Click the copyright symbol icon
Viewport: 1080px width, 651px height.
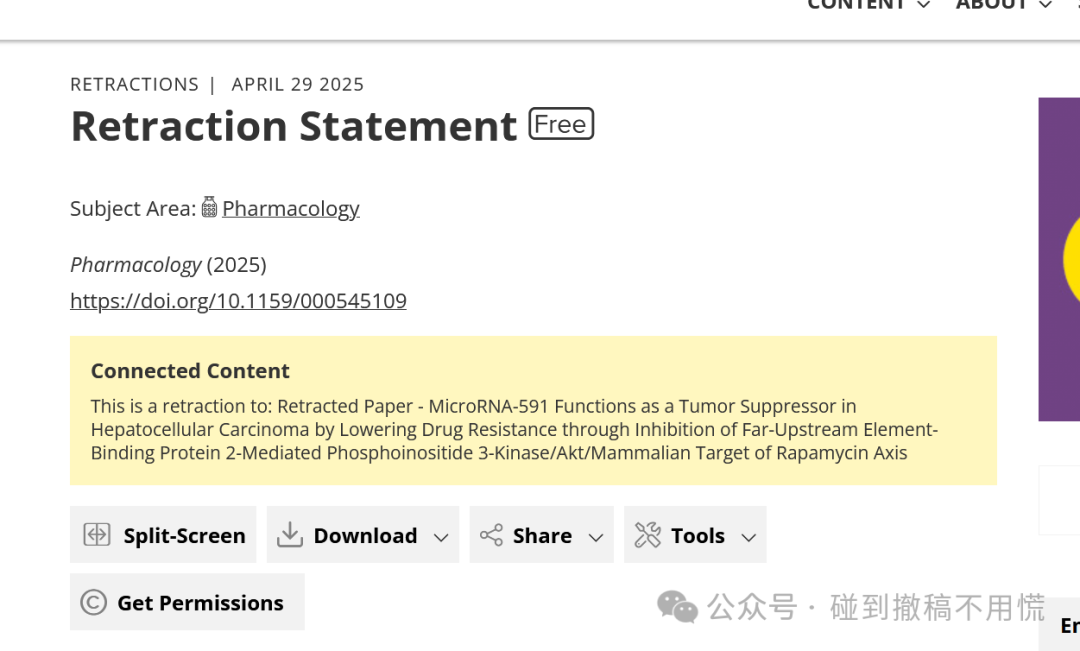[94, 602]
